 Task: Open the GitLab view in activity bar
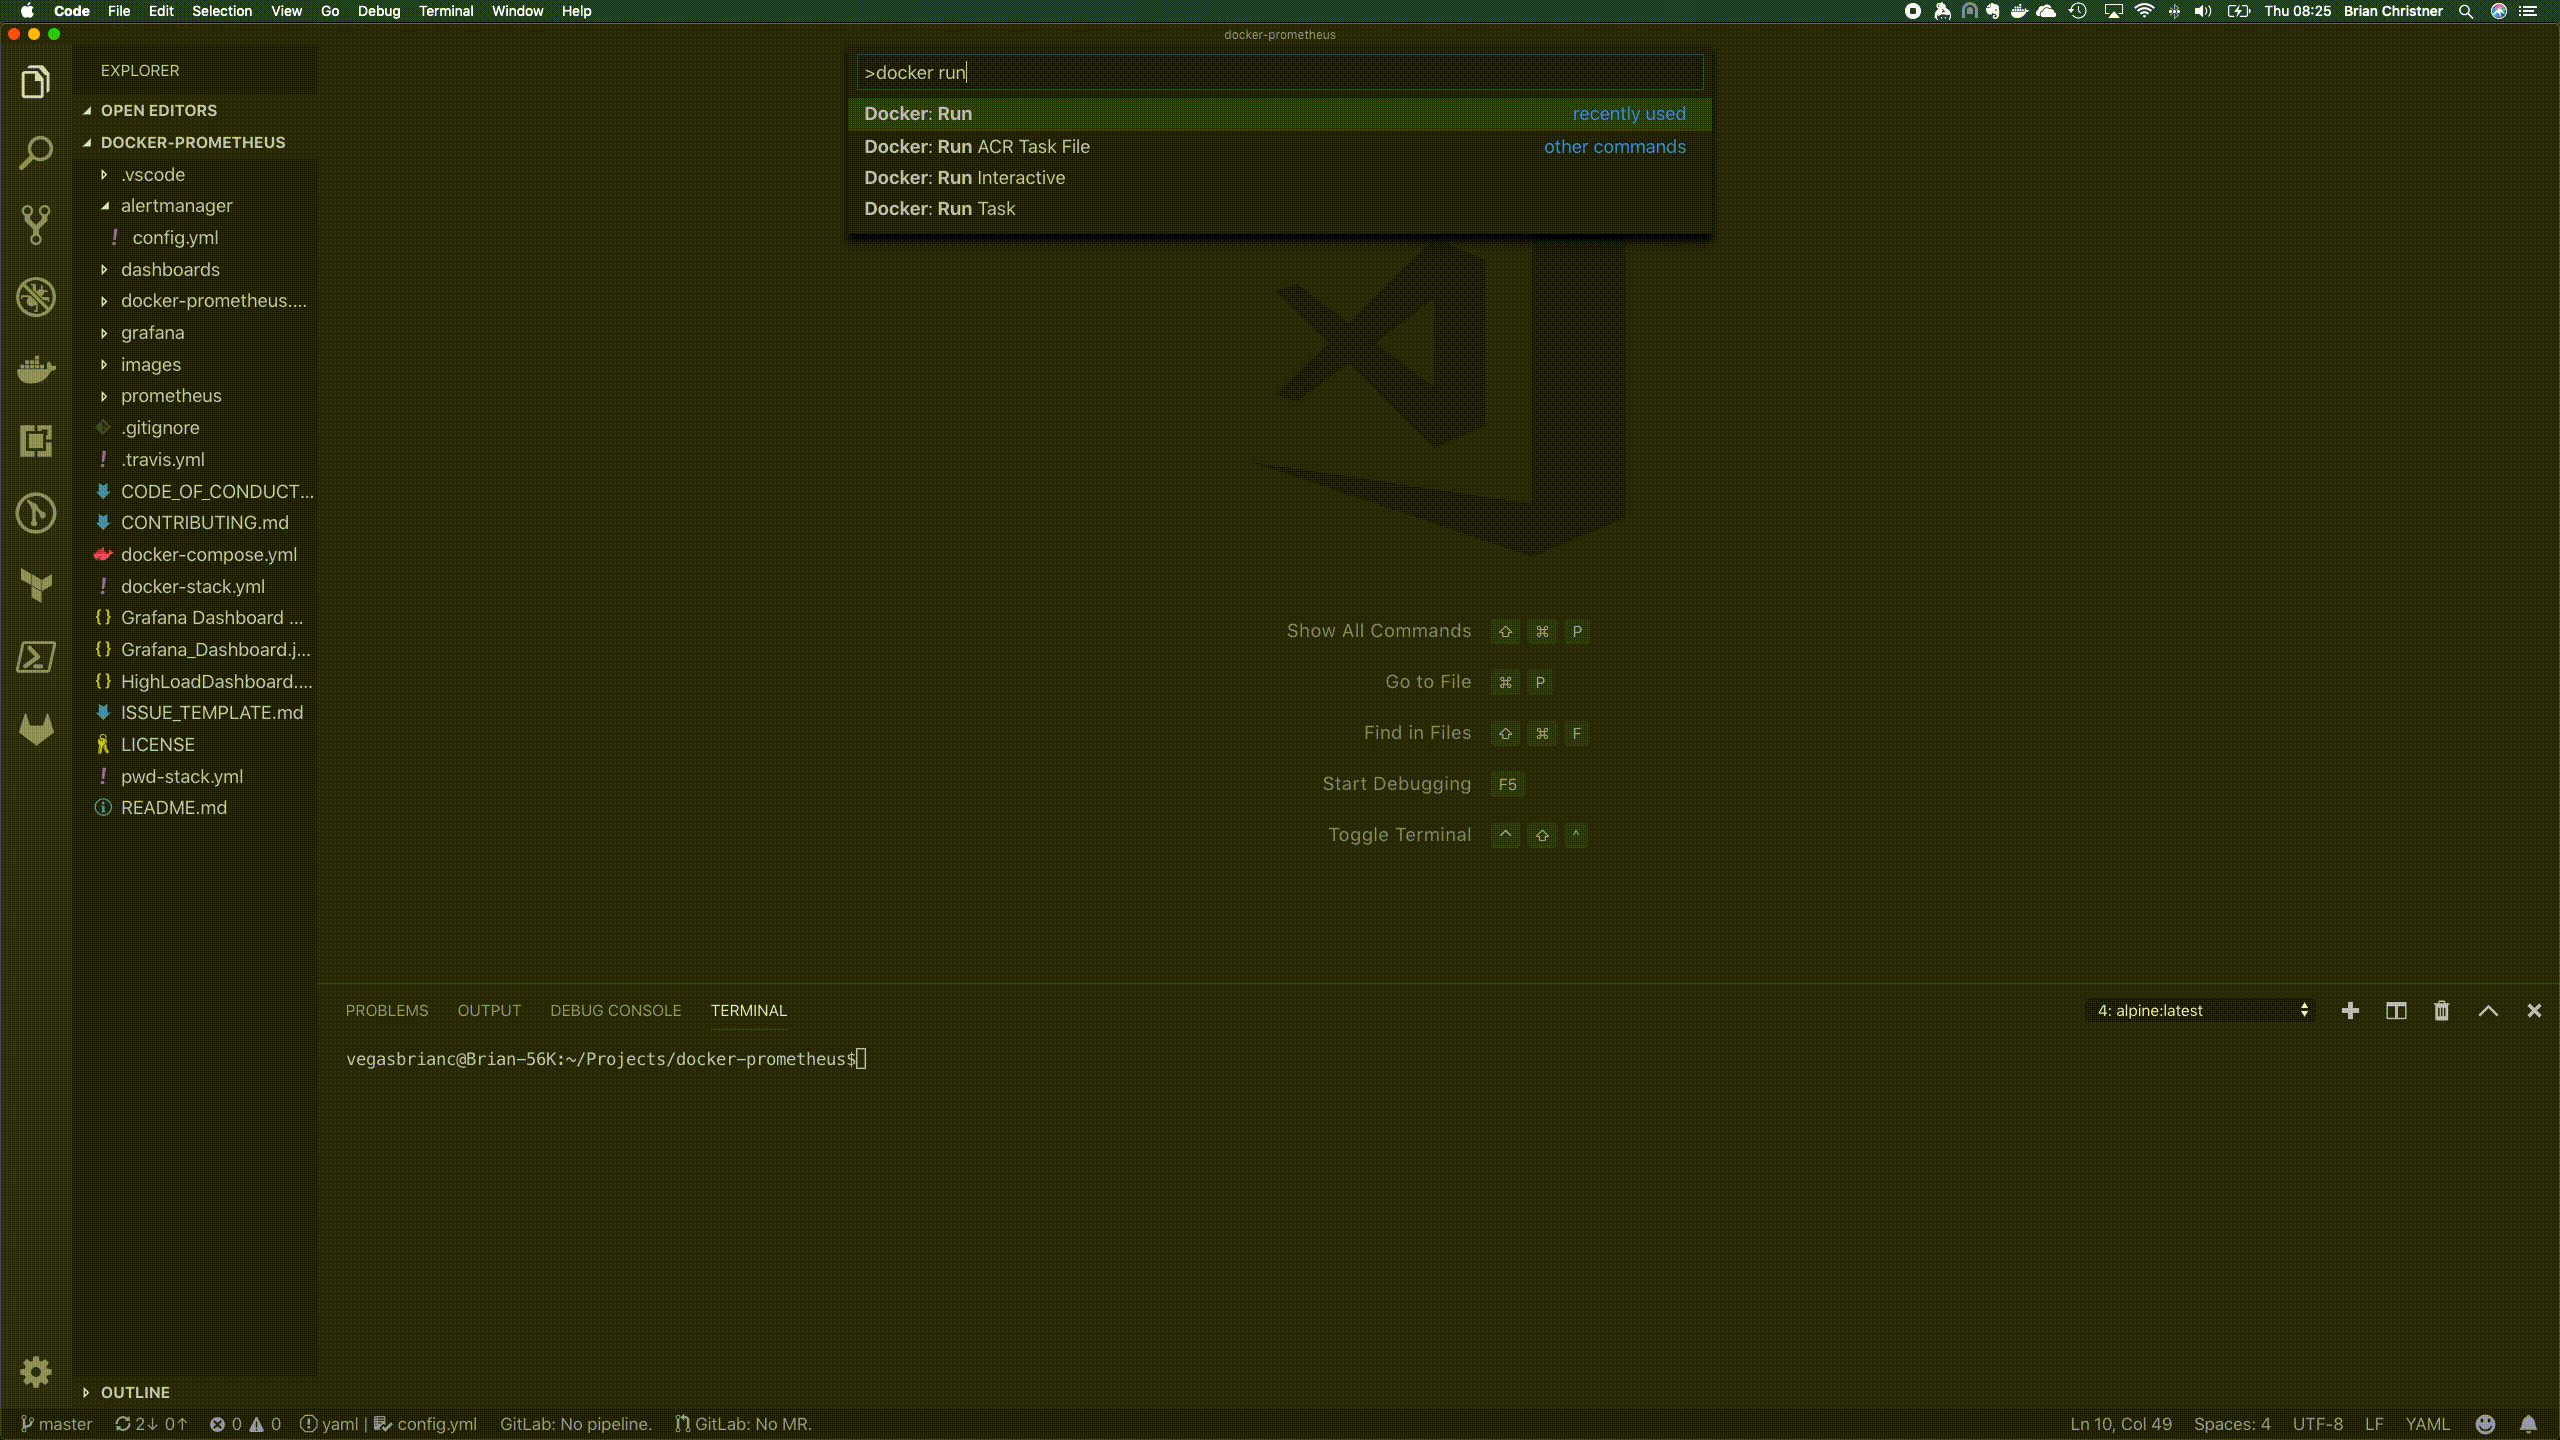pyautogui.click(x=36, y=729)
